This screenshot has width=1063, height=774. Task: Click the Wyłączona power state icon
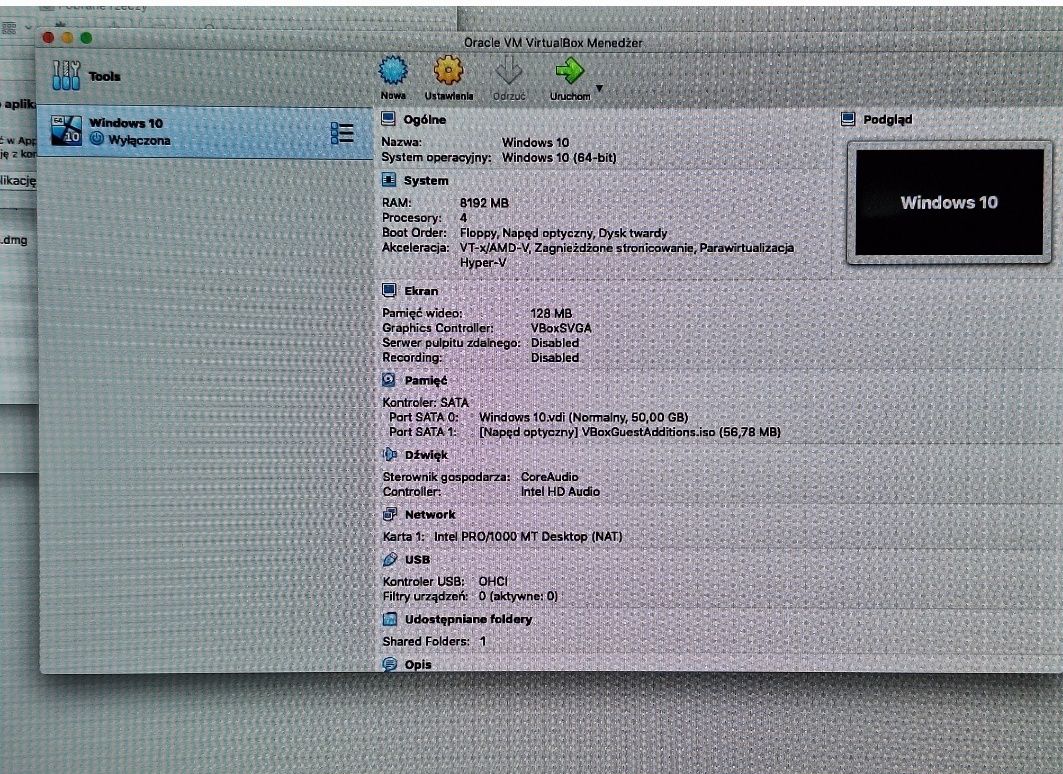click(98, 140)
